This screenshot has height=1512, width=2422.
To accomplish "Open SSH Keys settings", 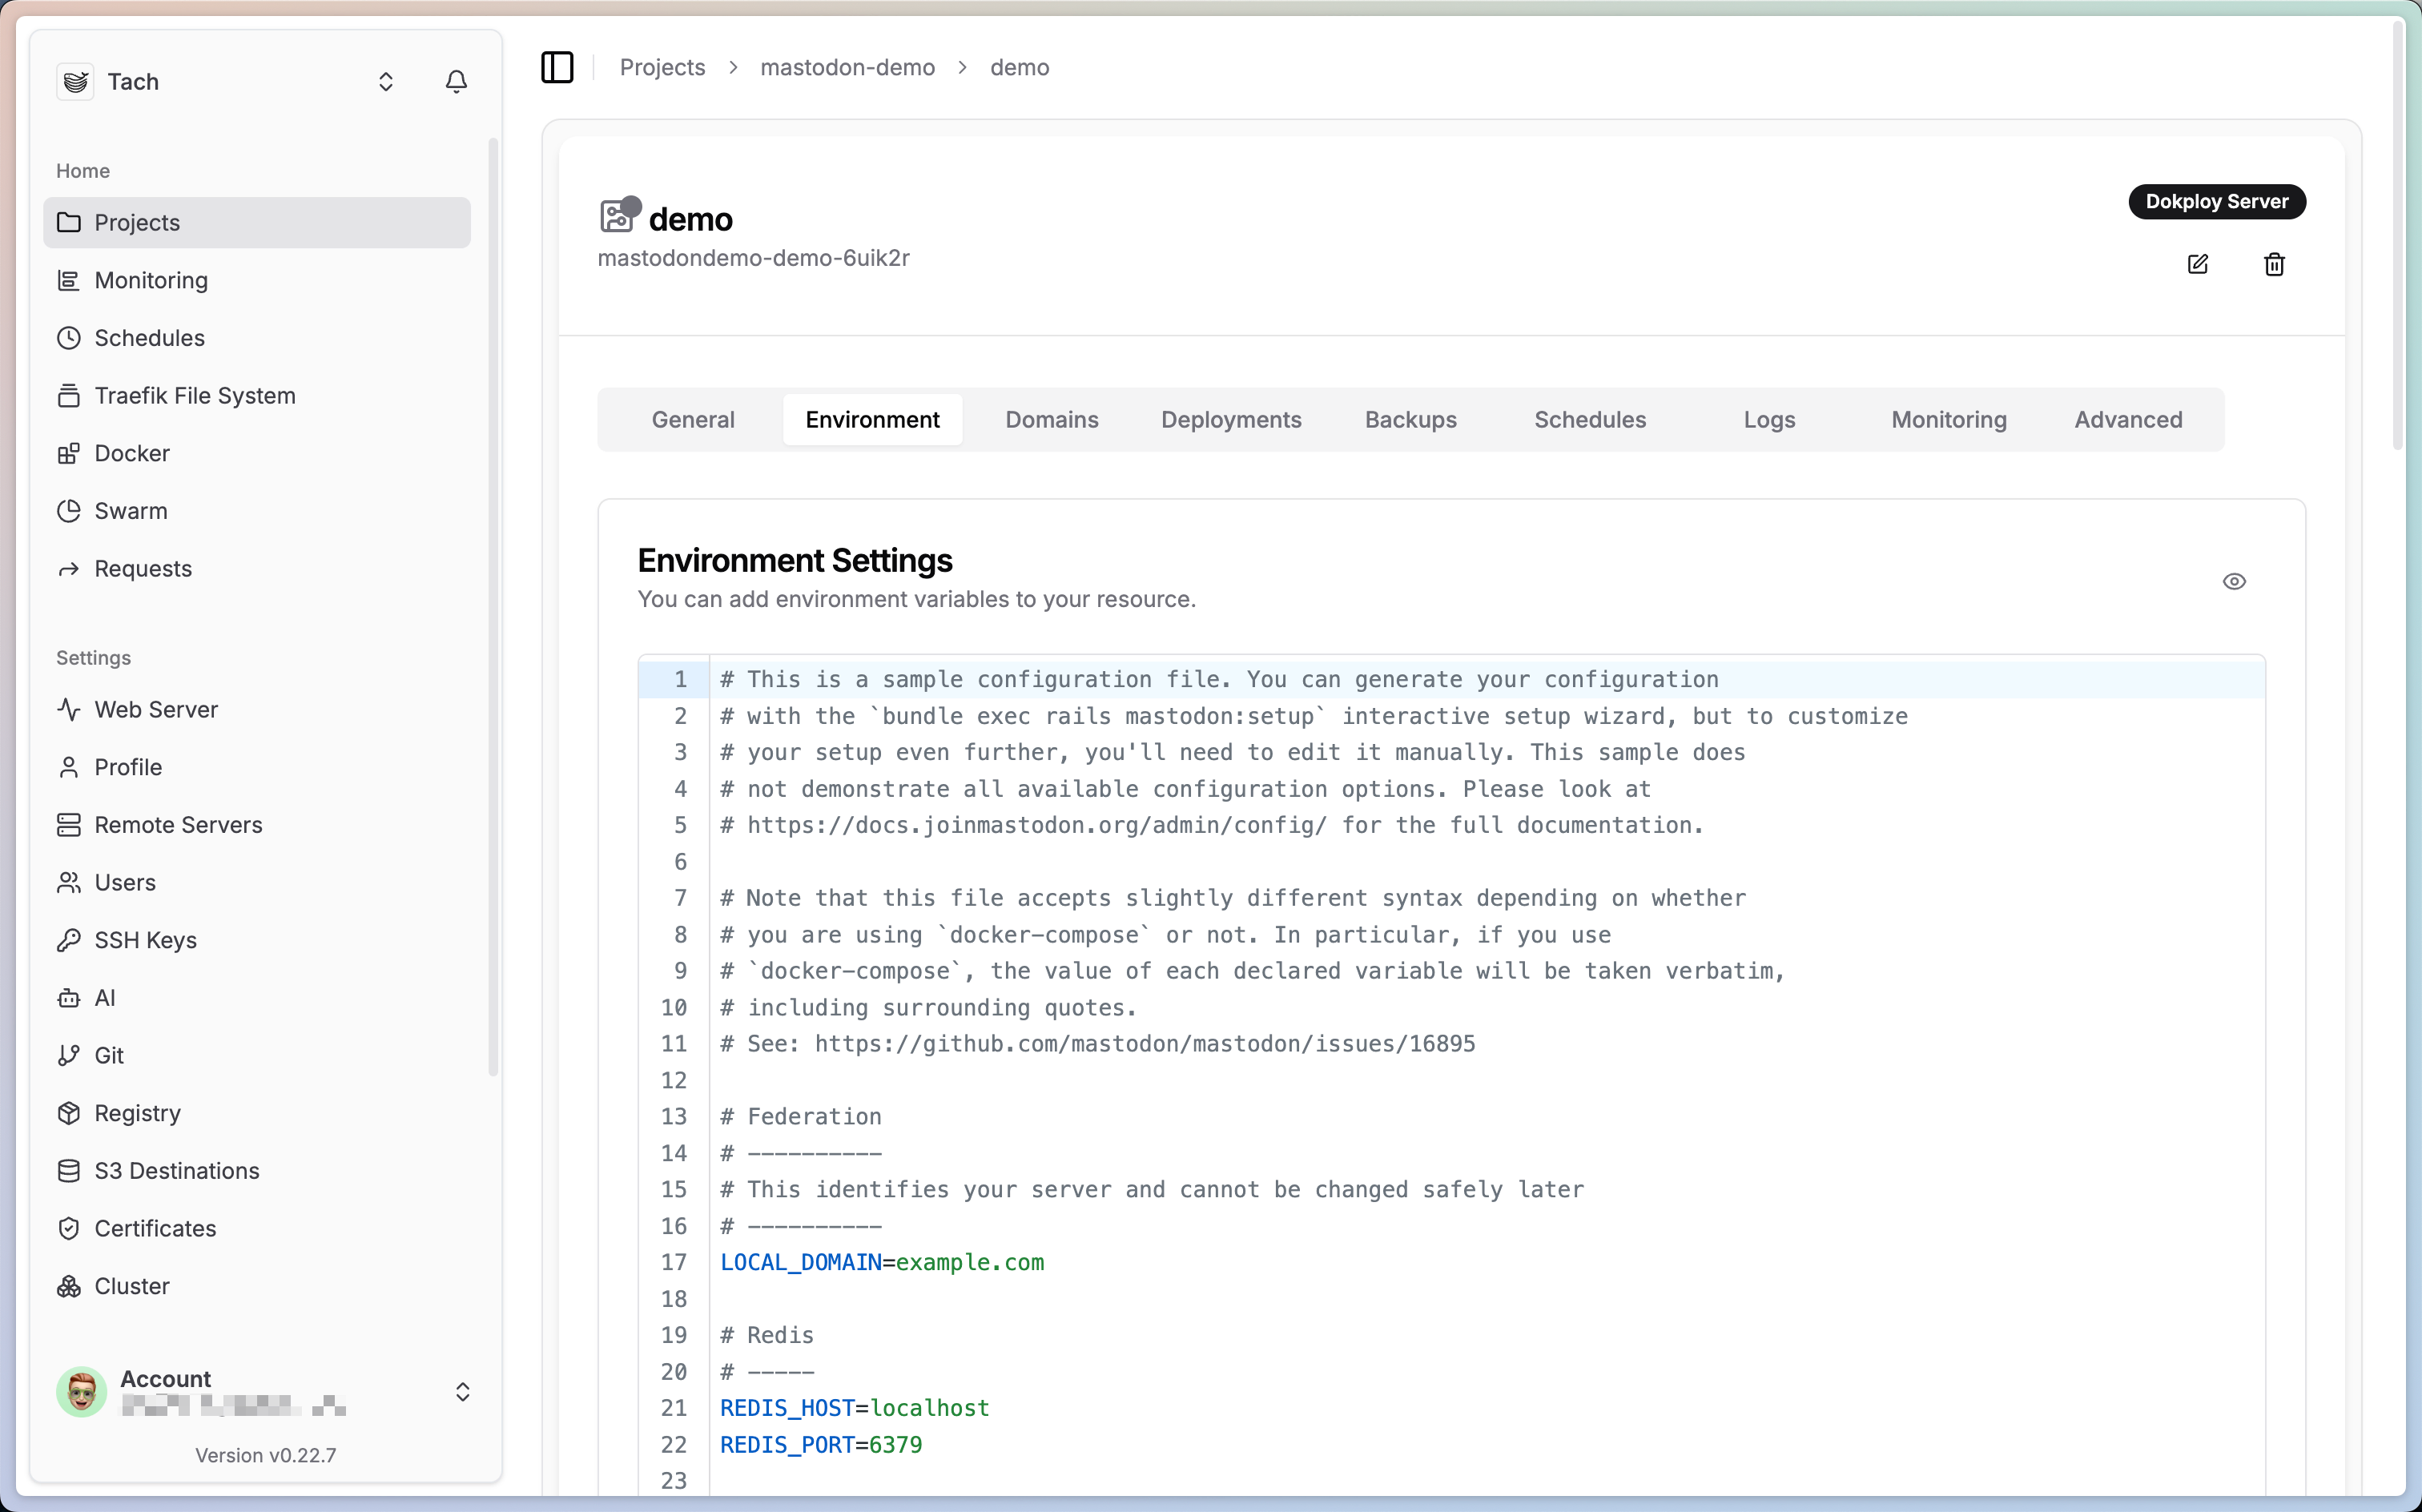I will [x=145, y=940].
